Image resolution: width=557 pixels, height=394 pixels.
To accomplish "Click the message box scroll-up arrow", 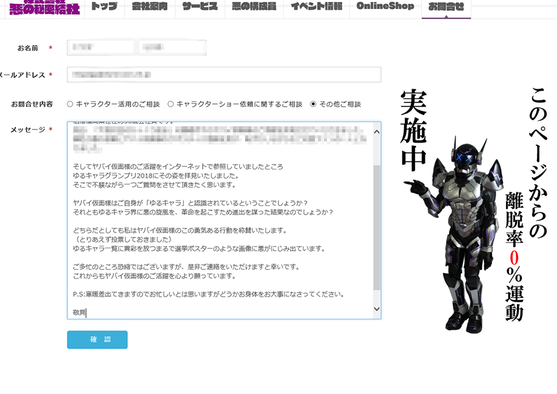I will [377, 132].
